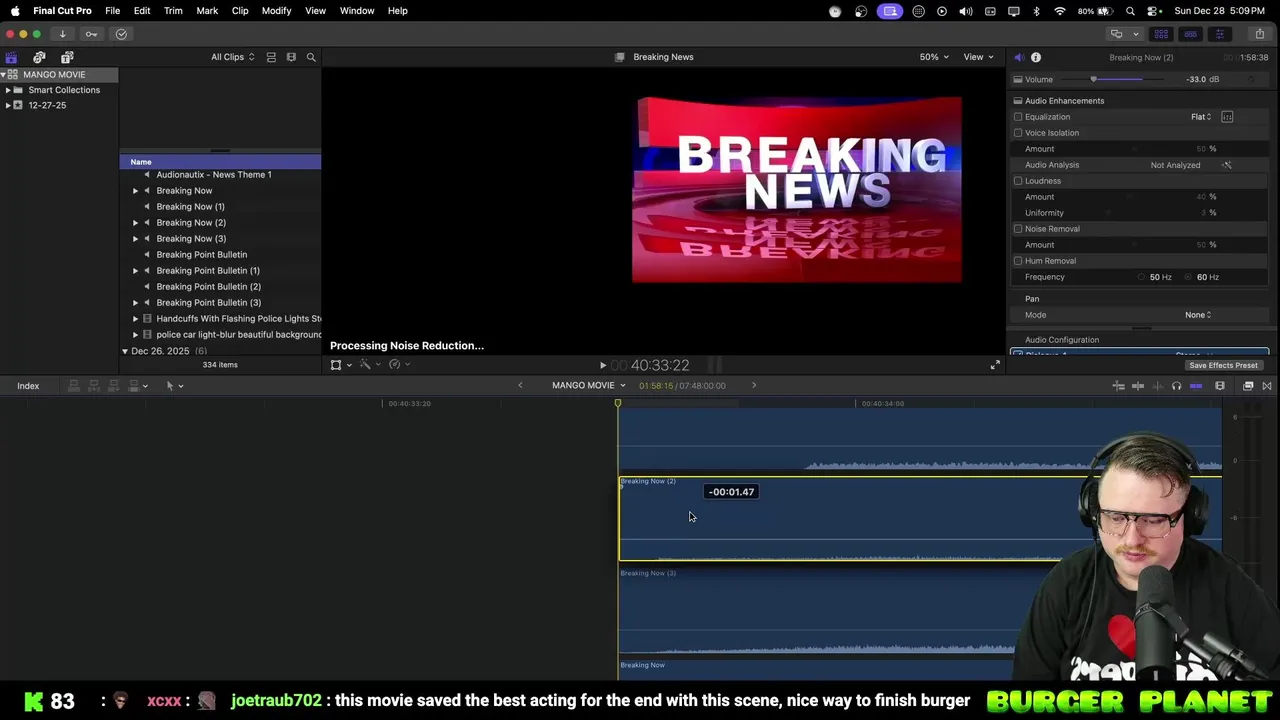The image size is (1280, 720).
Task: Expand the 12-27-25 event
Action: (8, 105)
